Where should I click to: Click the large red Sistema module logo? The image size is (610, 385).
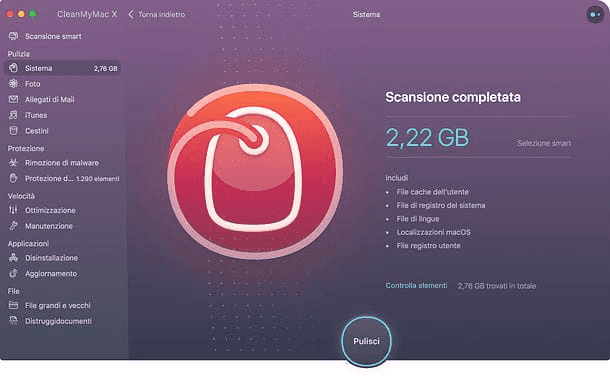(x=255, y=172)
